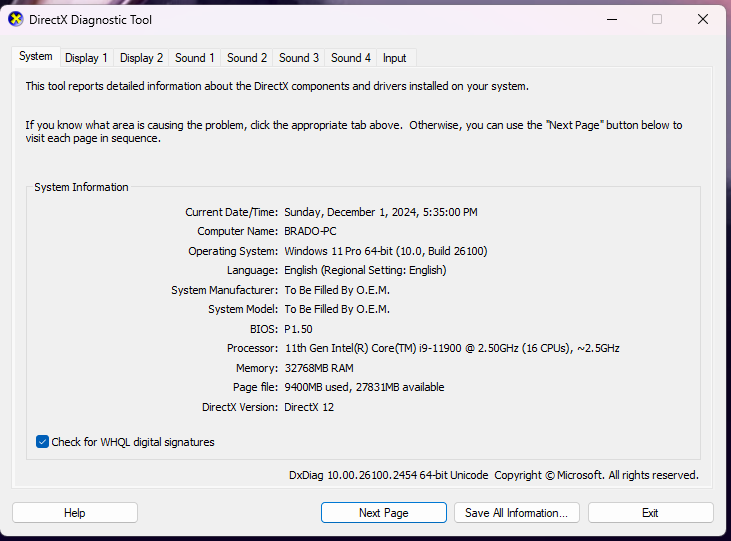
Task: Click the Page file label
Action: click(255, 387)
